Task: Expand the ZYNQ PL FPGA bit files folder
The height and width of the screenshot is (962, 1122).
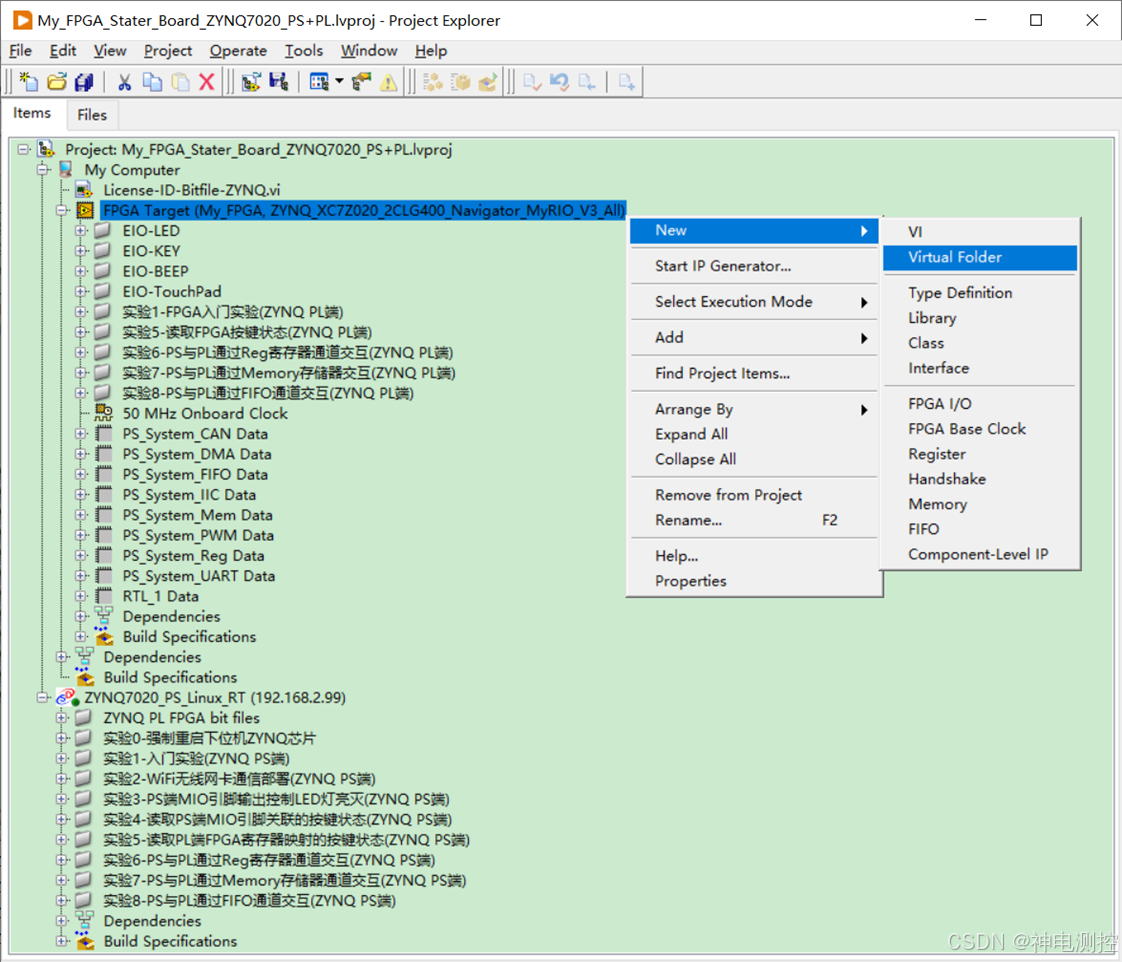Action: (62, 718)
